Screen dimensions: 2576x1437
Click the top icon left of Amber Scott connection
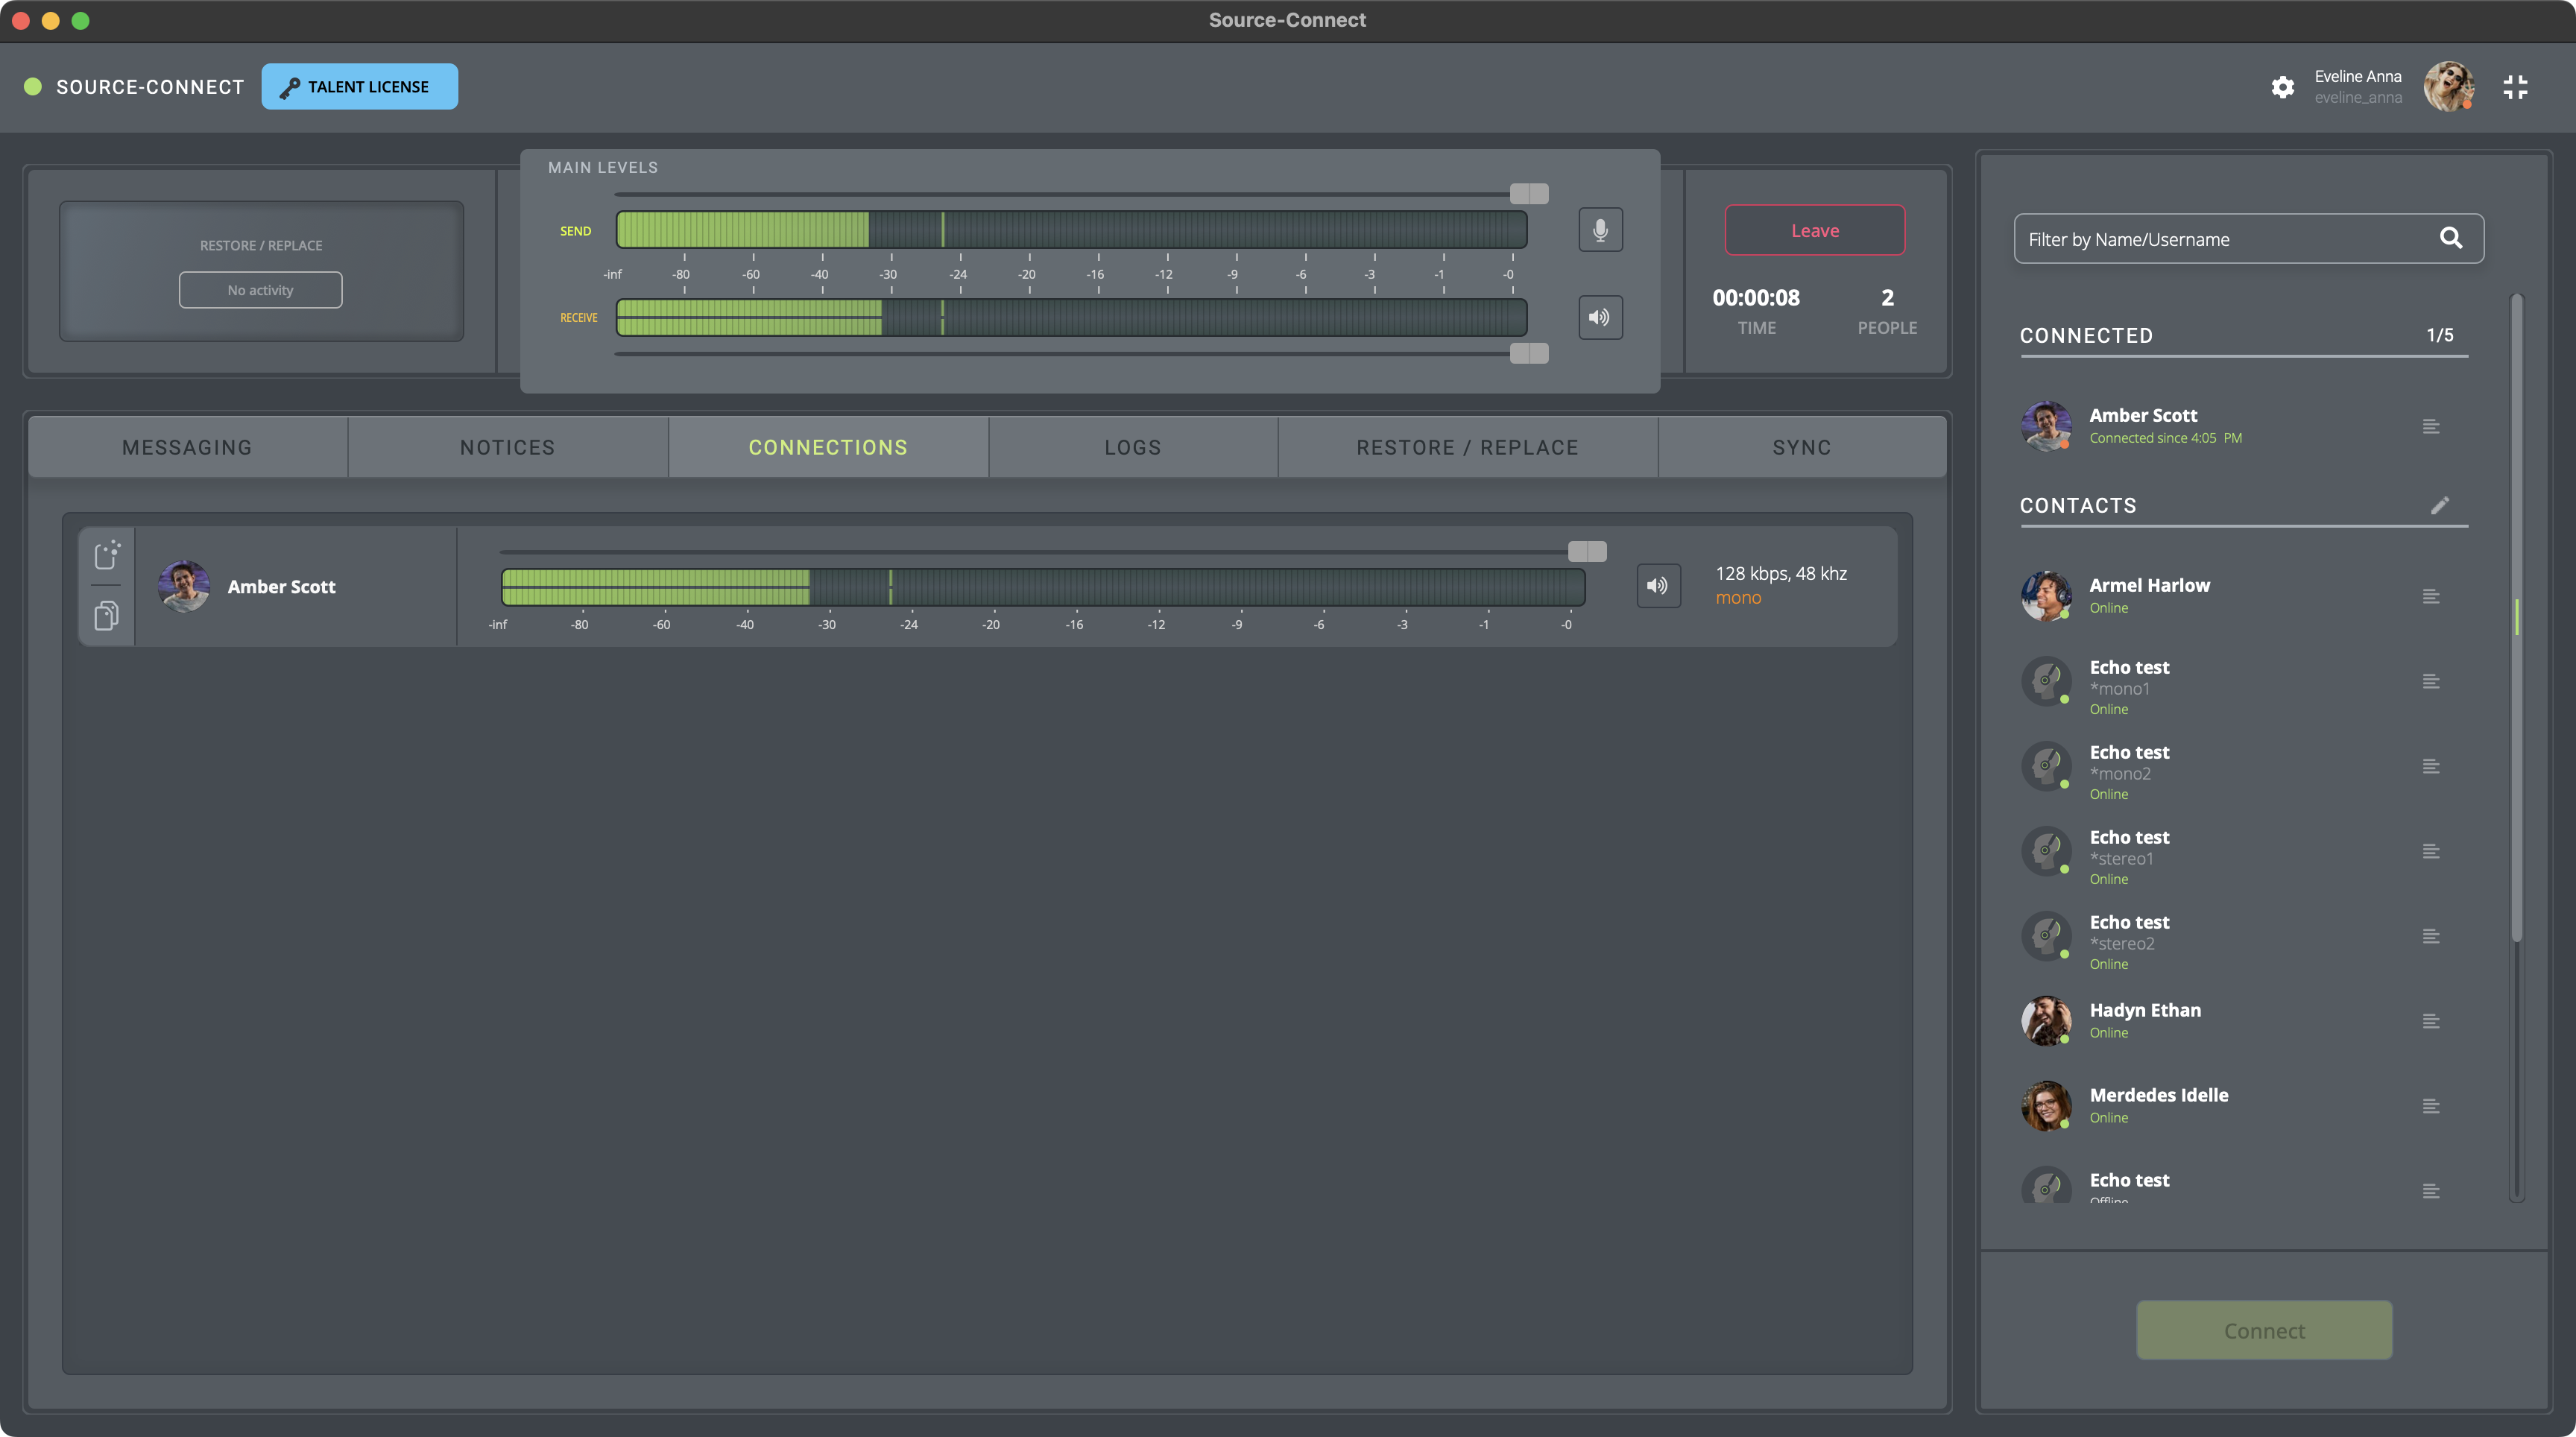tap(107, 554)
